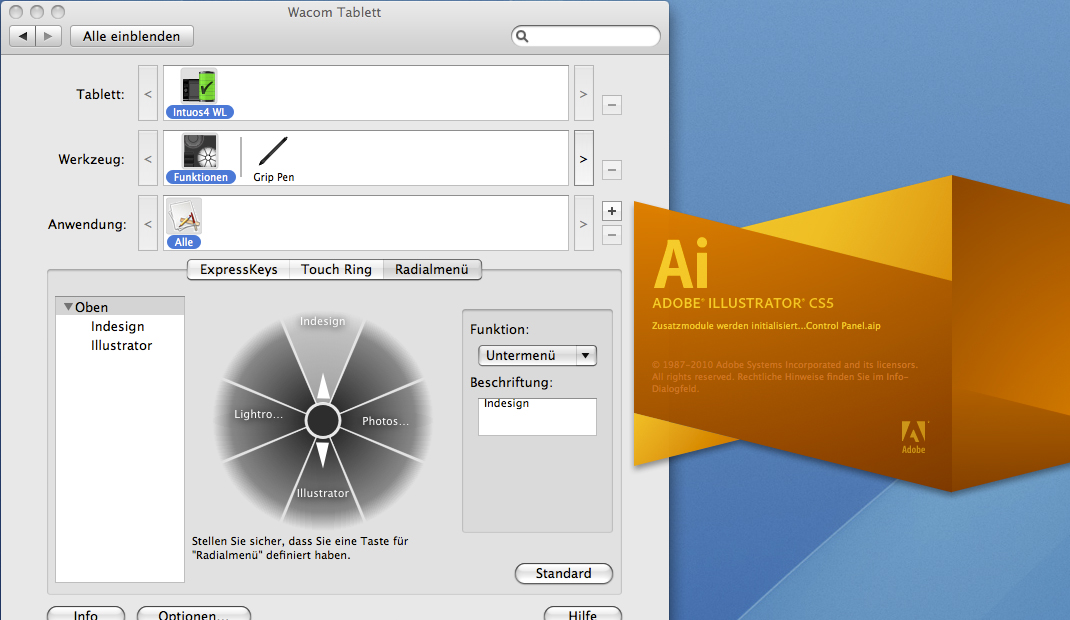
Task: Open the Funktion Untermenü dropdown
Action: [537, 355]
